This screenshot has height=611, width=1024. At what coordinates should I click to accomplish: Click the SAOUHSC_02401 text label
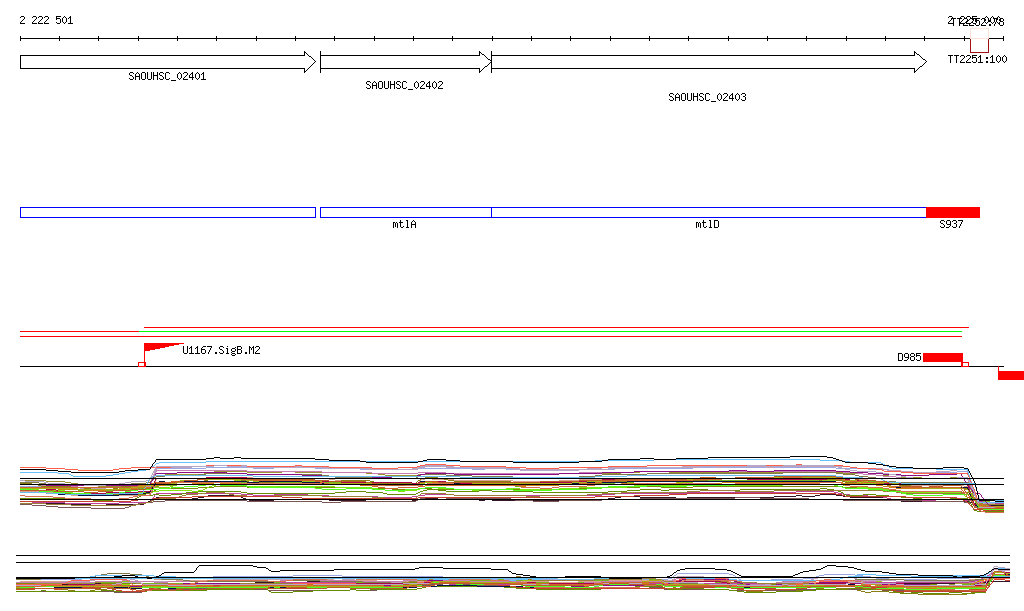click(167, 77)
